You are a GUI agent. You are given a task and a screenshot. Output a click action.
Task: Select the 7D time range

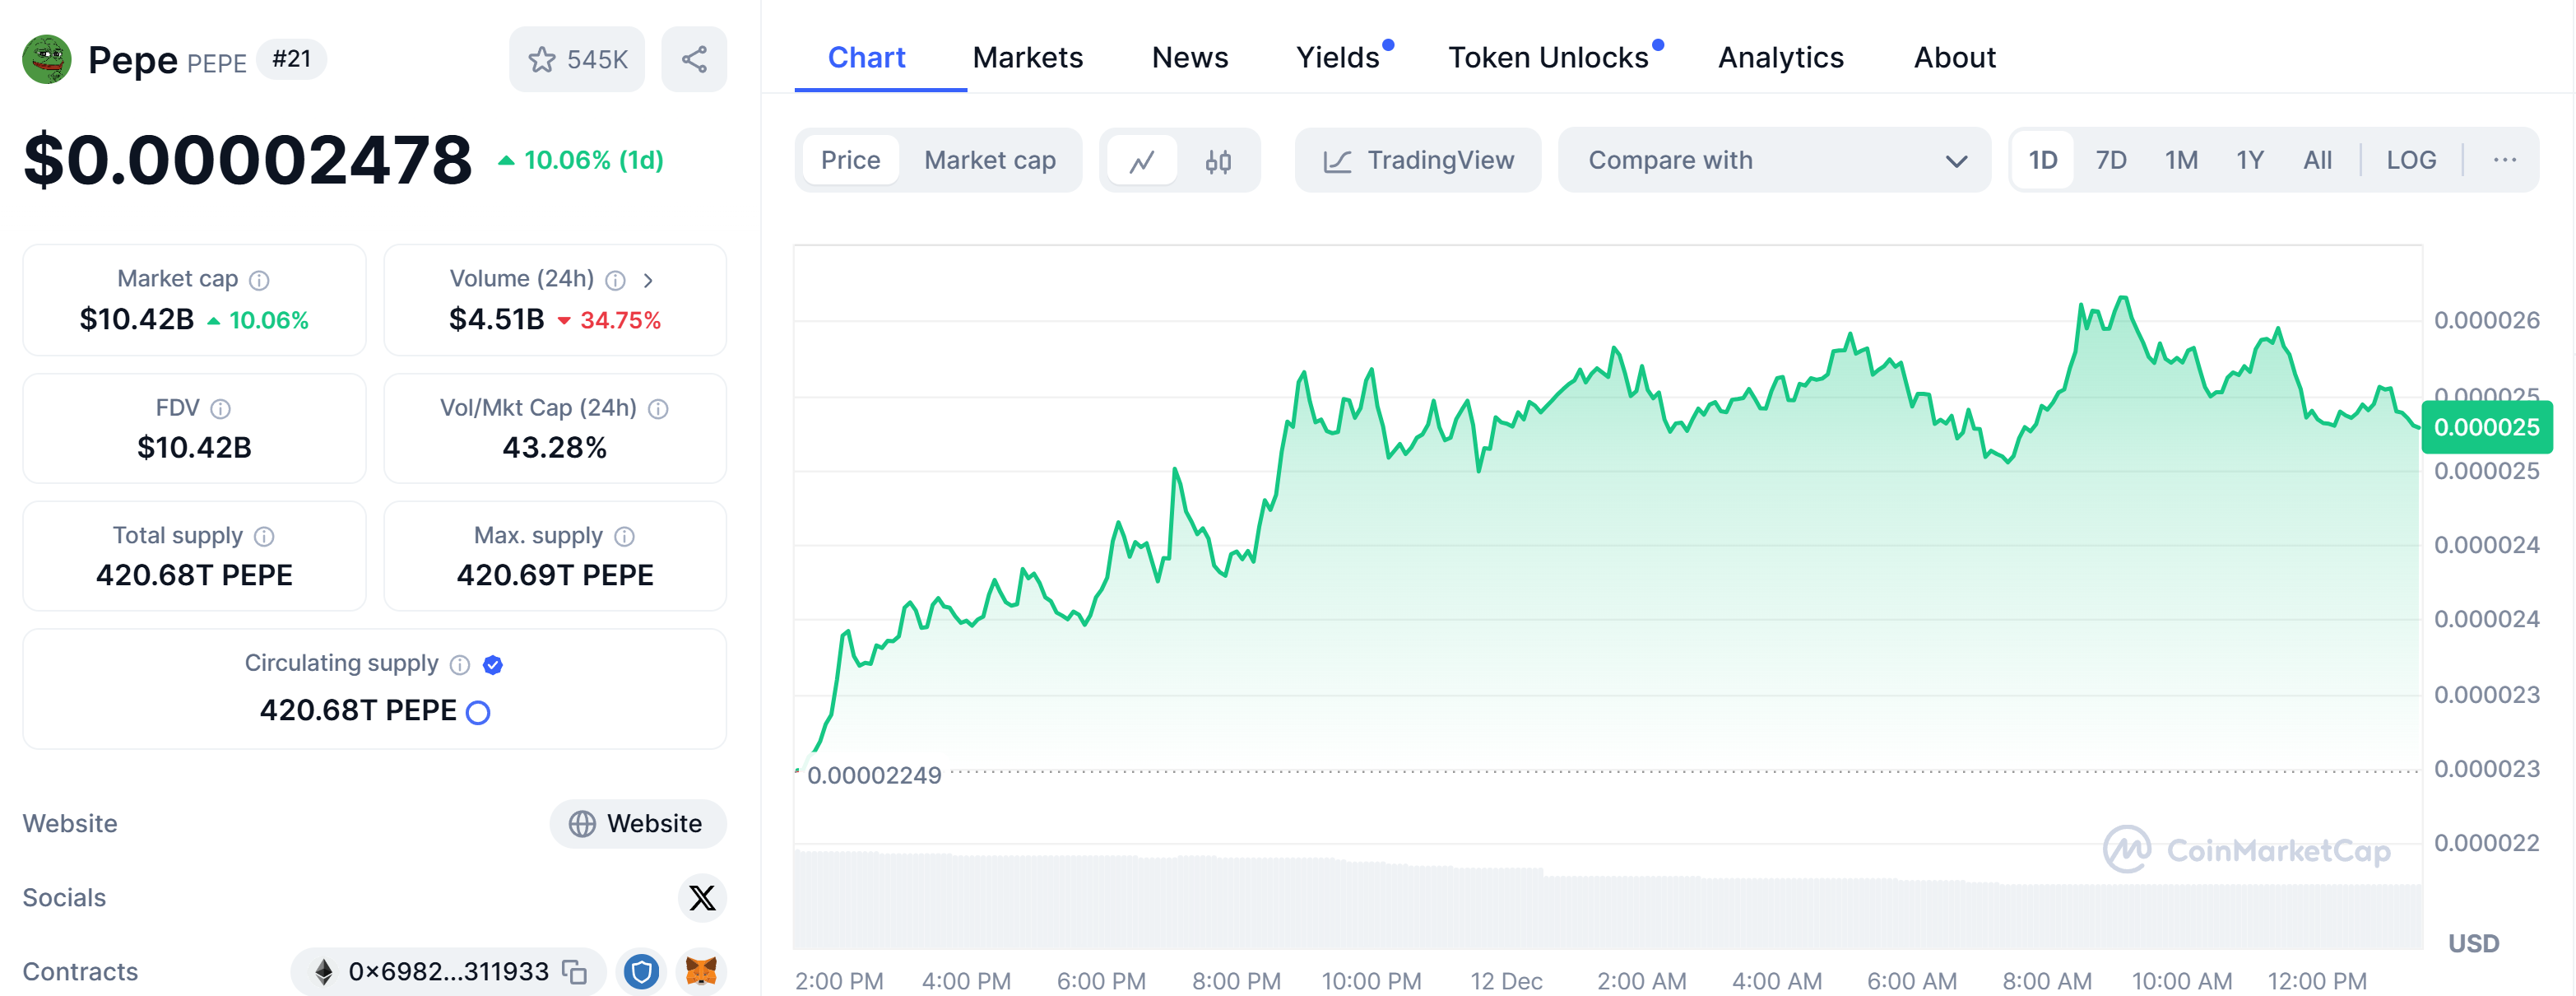coord(2110,161)
